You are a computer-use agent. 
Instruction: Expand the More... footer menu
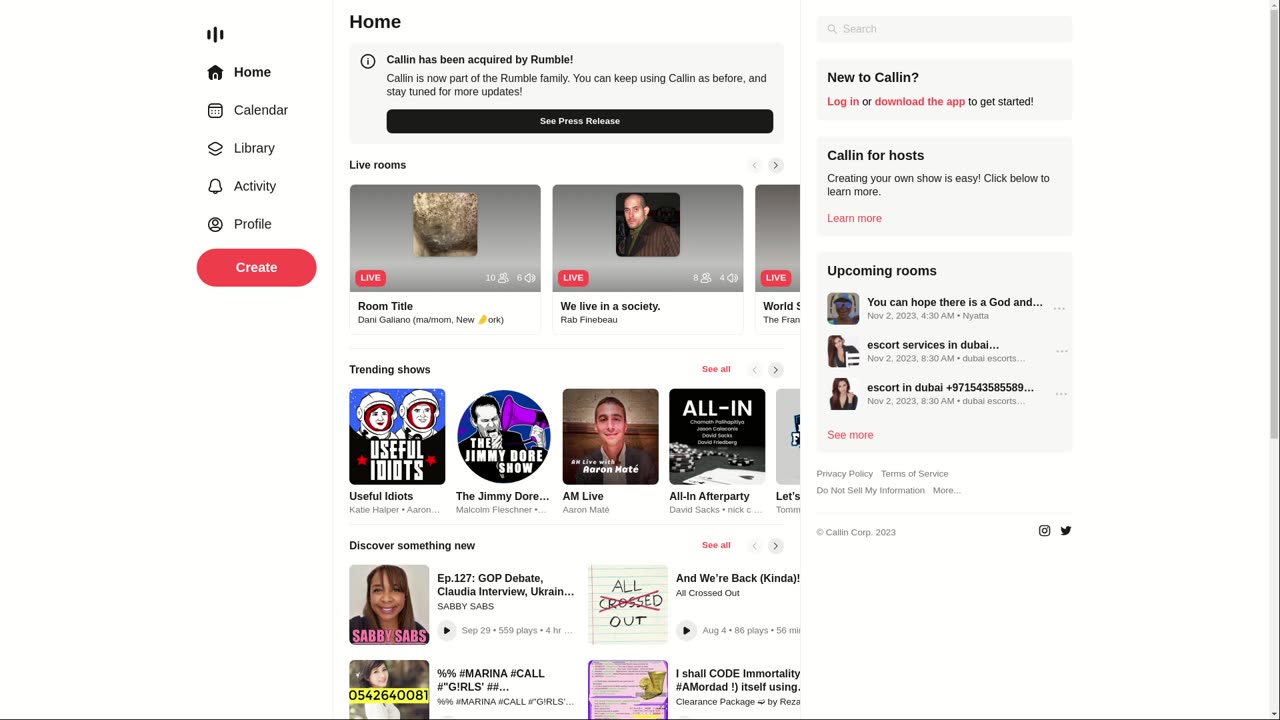[947, 491]
